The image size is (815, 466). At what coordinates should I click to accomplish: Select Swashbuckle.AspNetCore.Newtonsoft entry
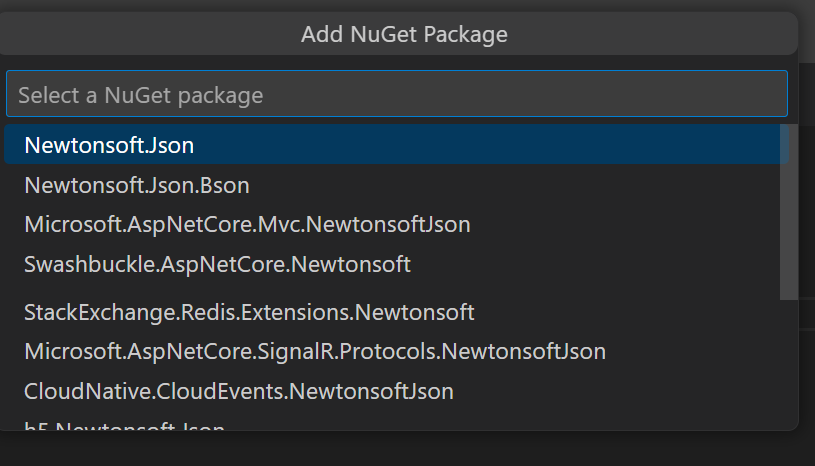[217, 265]
